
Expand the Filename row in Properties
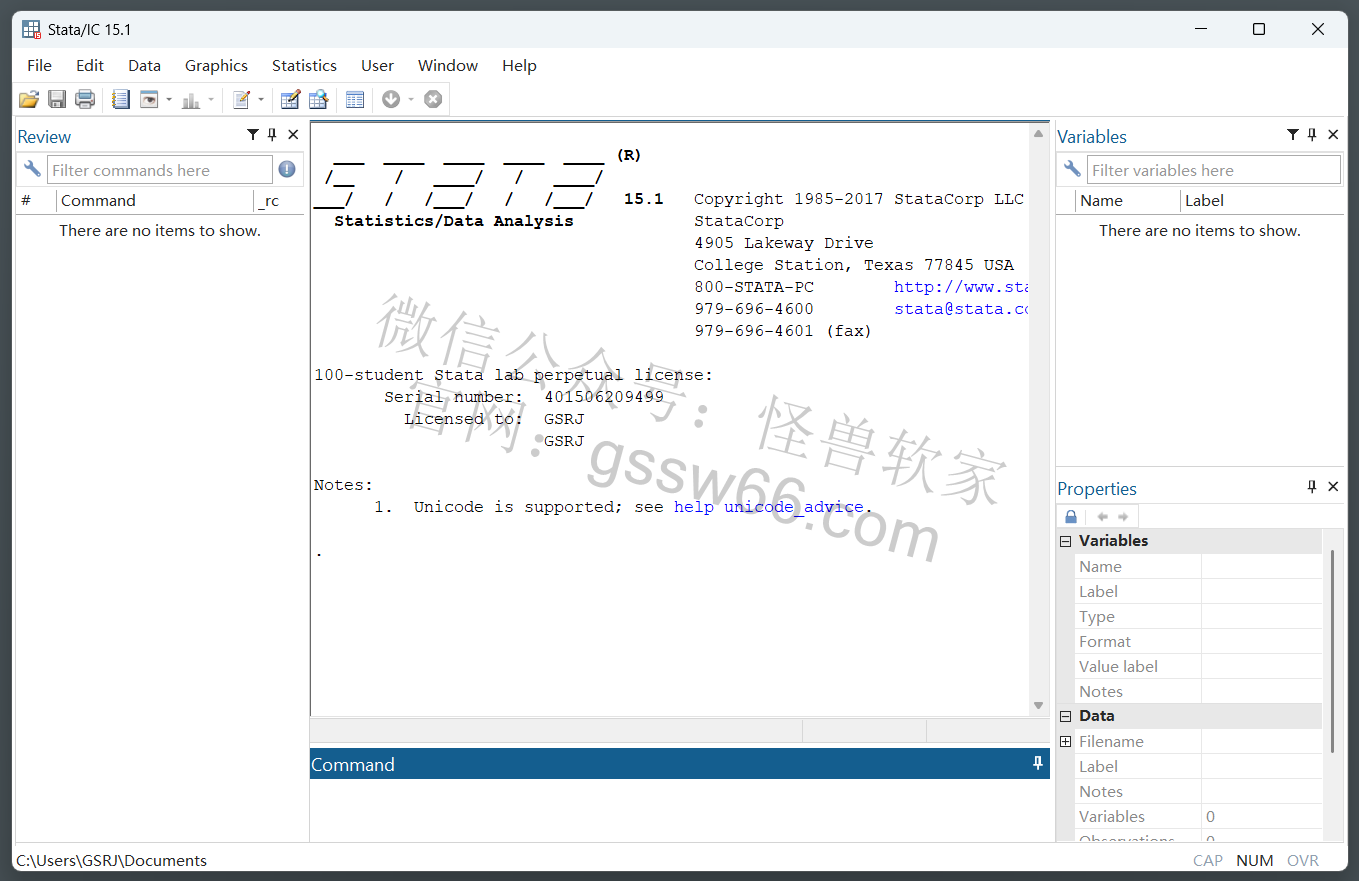pos(1065,741)
